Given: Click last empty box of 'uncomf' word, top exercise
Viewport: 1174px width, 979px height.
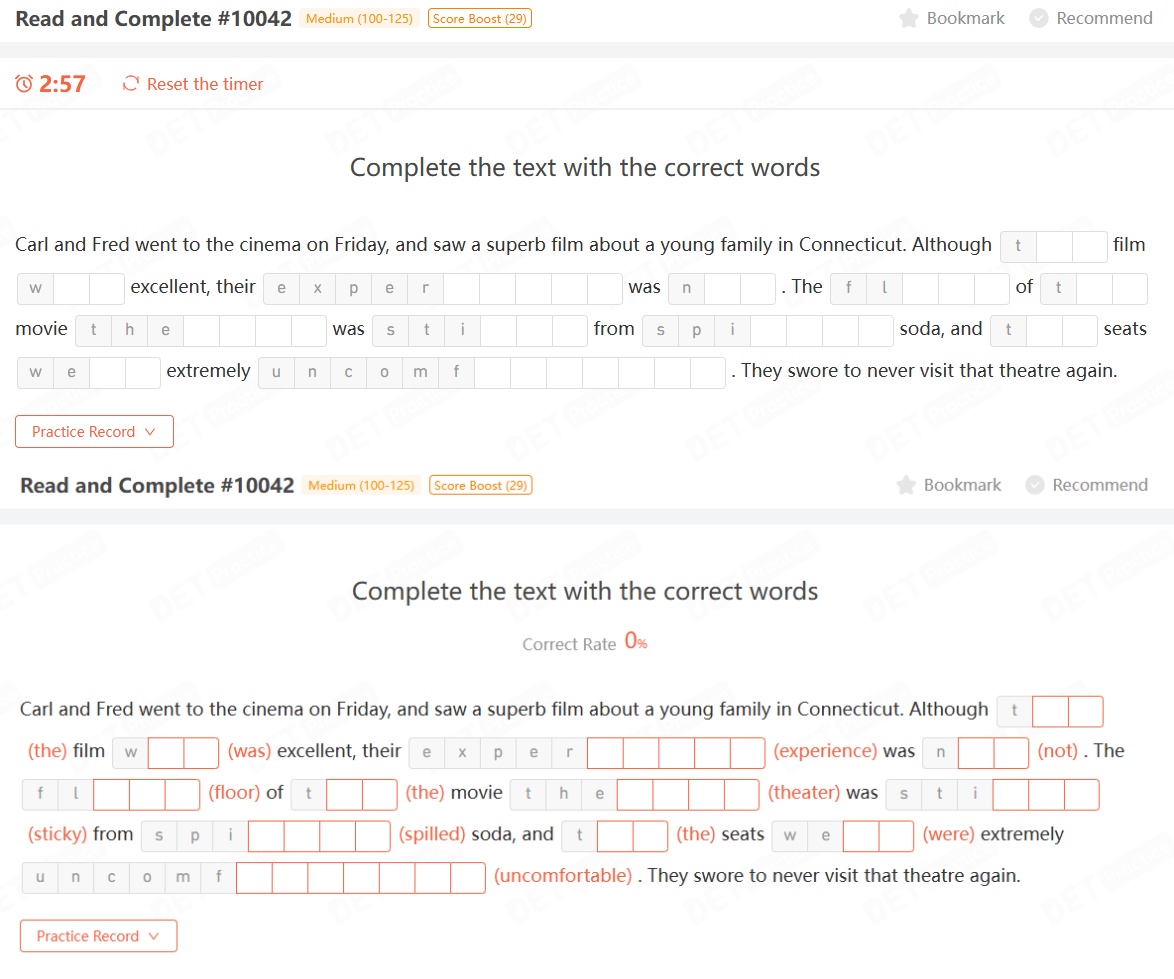Looking at the screenshot, I should point(708,373).
